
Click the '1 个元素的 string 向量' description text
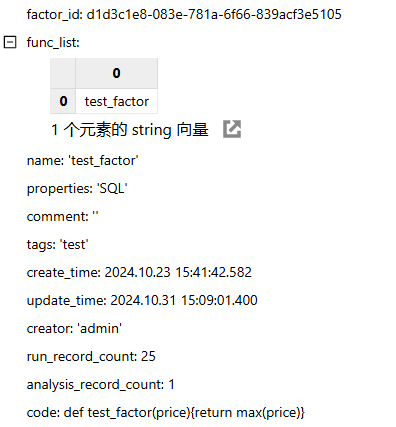[130, 130]
